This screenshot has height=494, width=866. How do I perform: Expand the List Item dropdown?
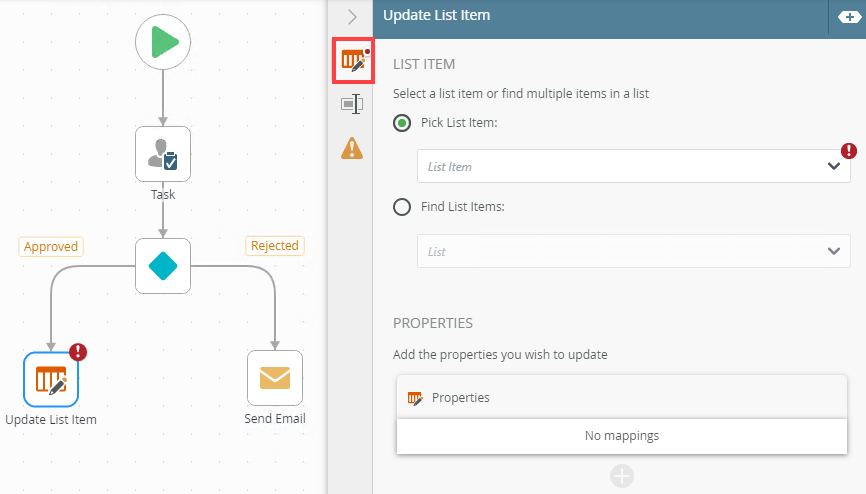(834, 167)
